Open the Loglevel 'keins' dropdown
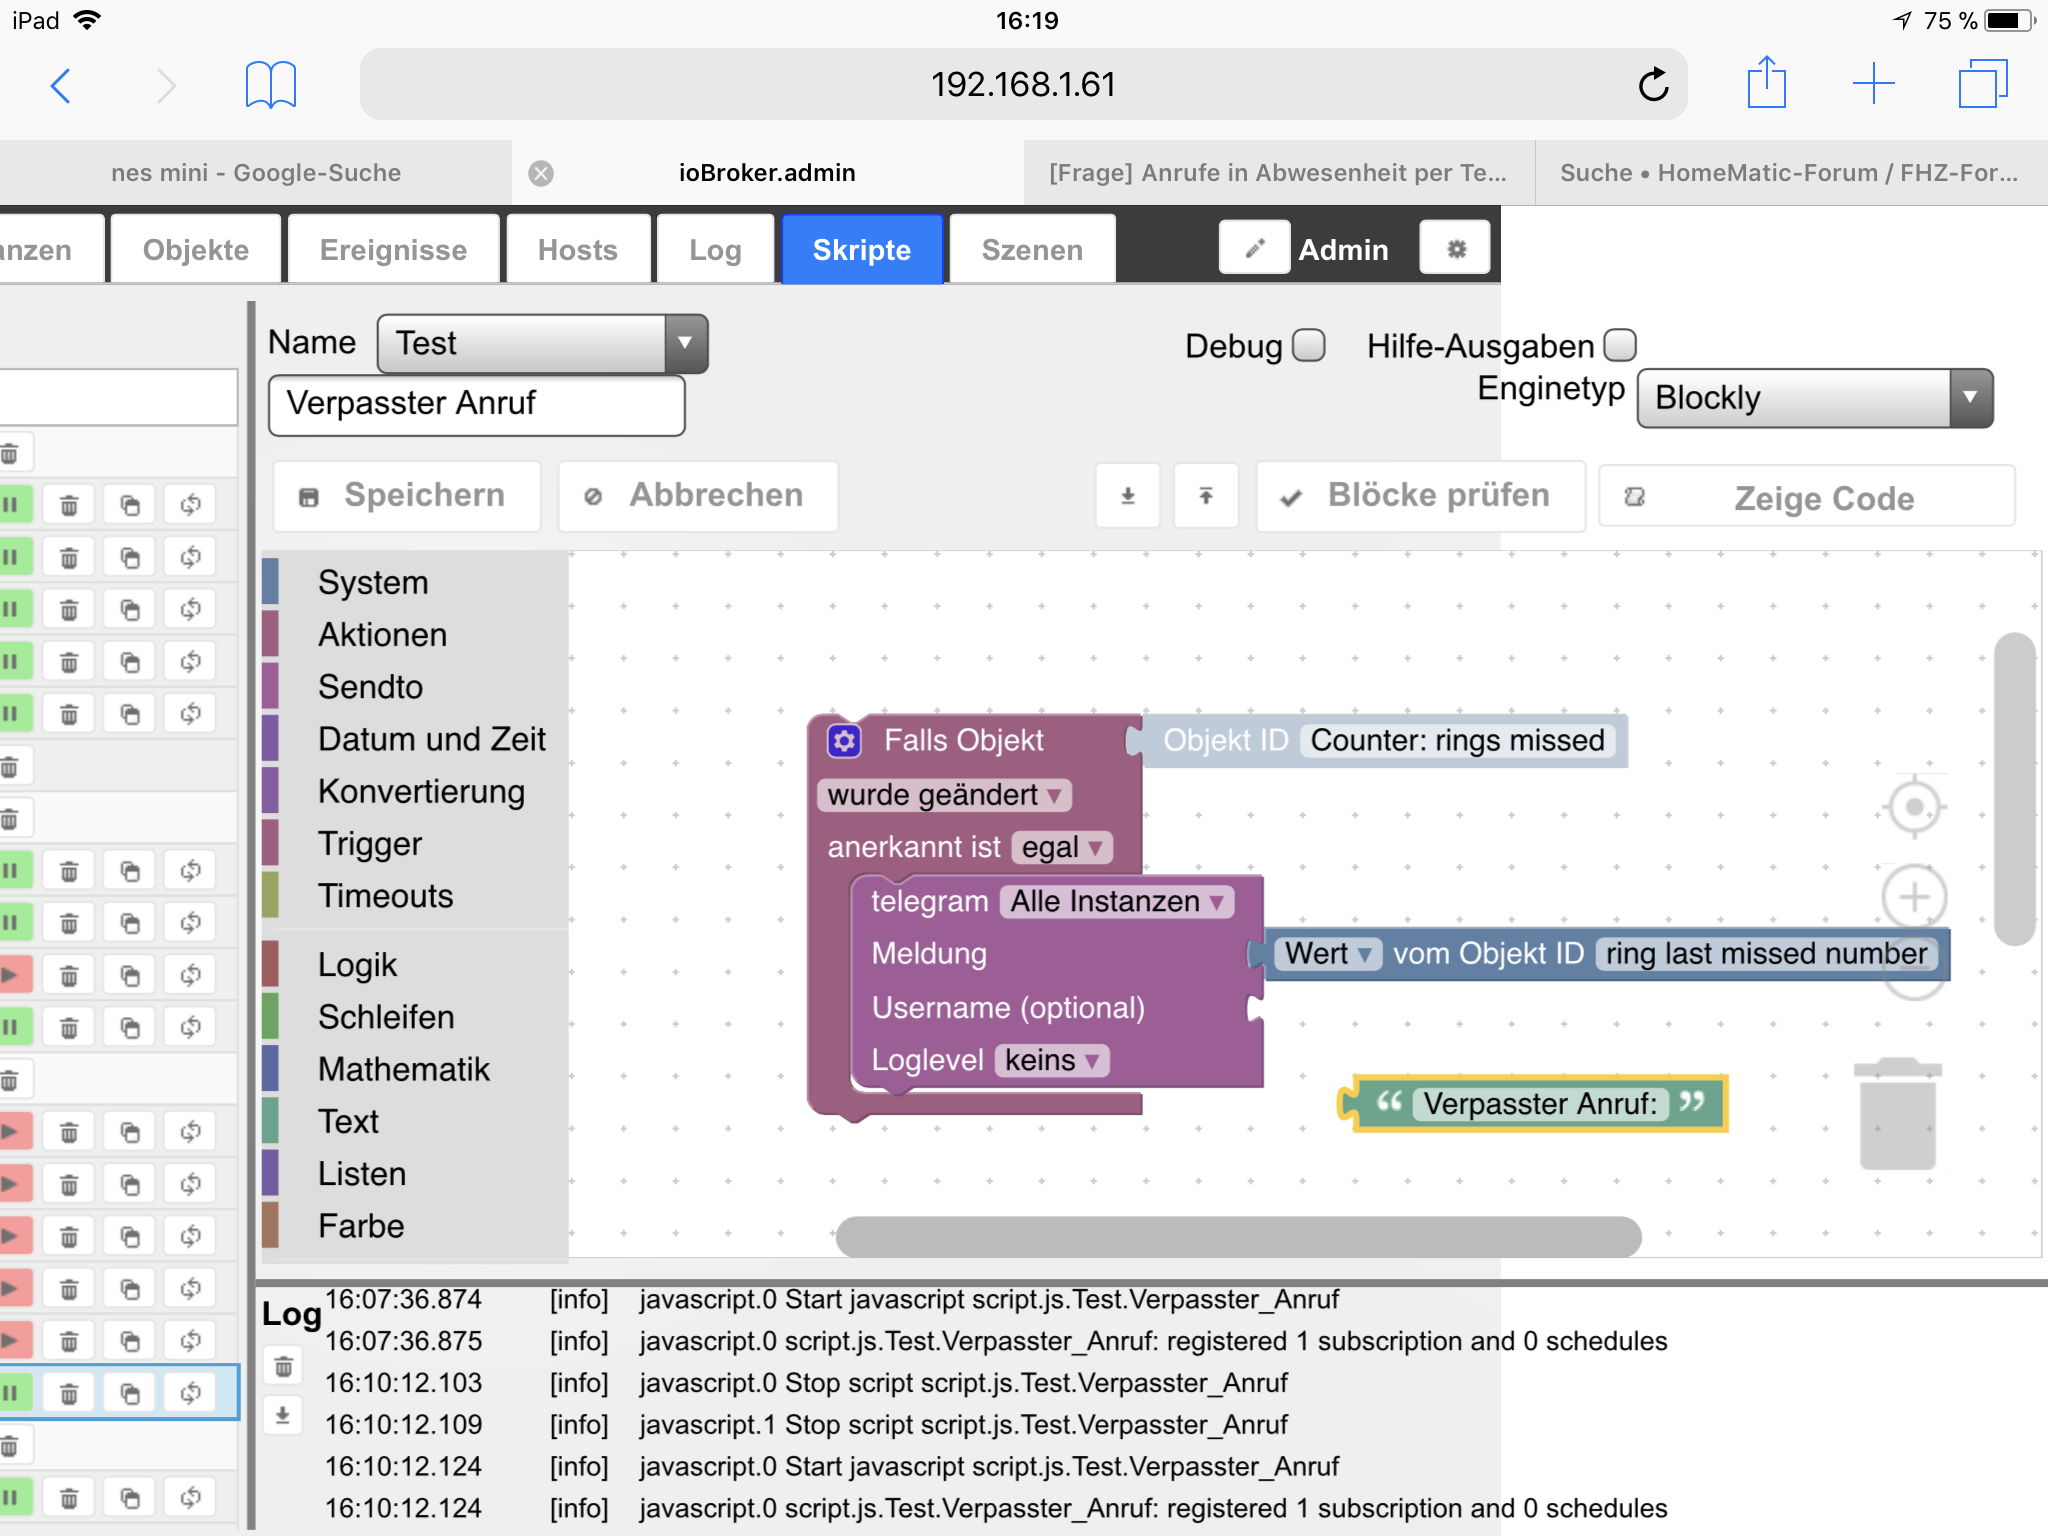The image size is (2048, 1536). [1052, 1061]
